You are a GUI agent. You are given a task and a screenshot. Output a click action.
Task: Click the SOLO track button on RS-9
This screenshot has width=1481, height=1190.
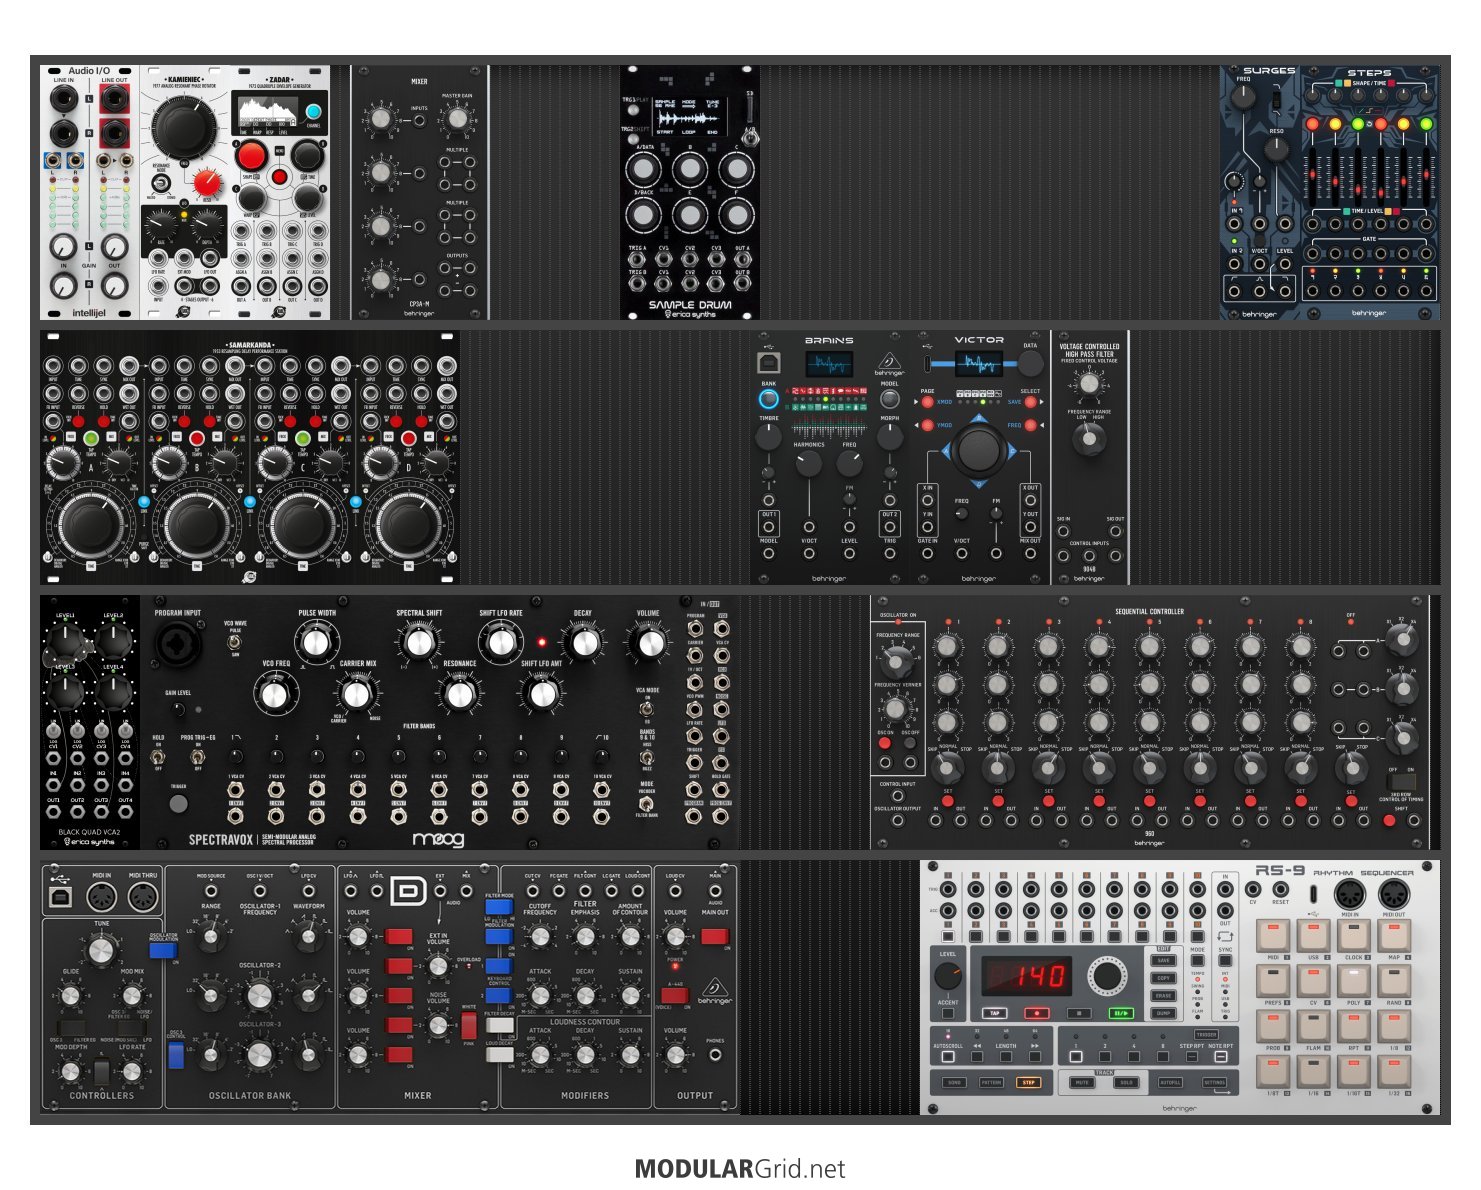tap(1125, 1083)
